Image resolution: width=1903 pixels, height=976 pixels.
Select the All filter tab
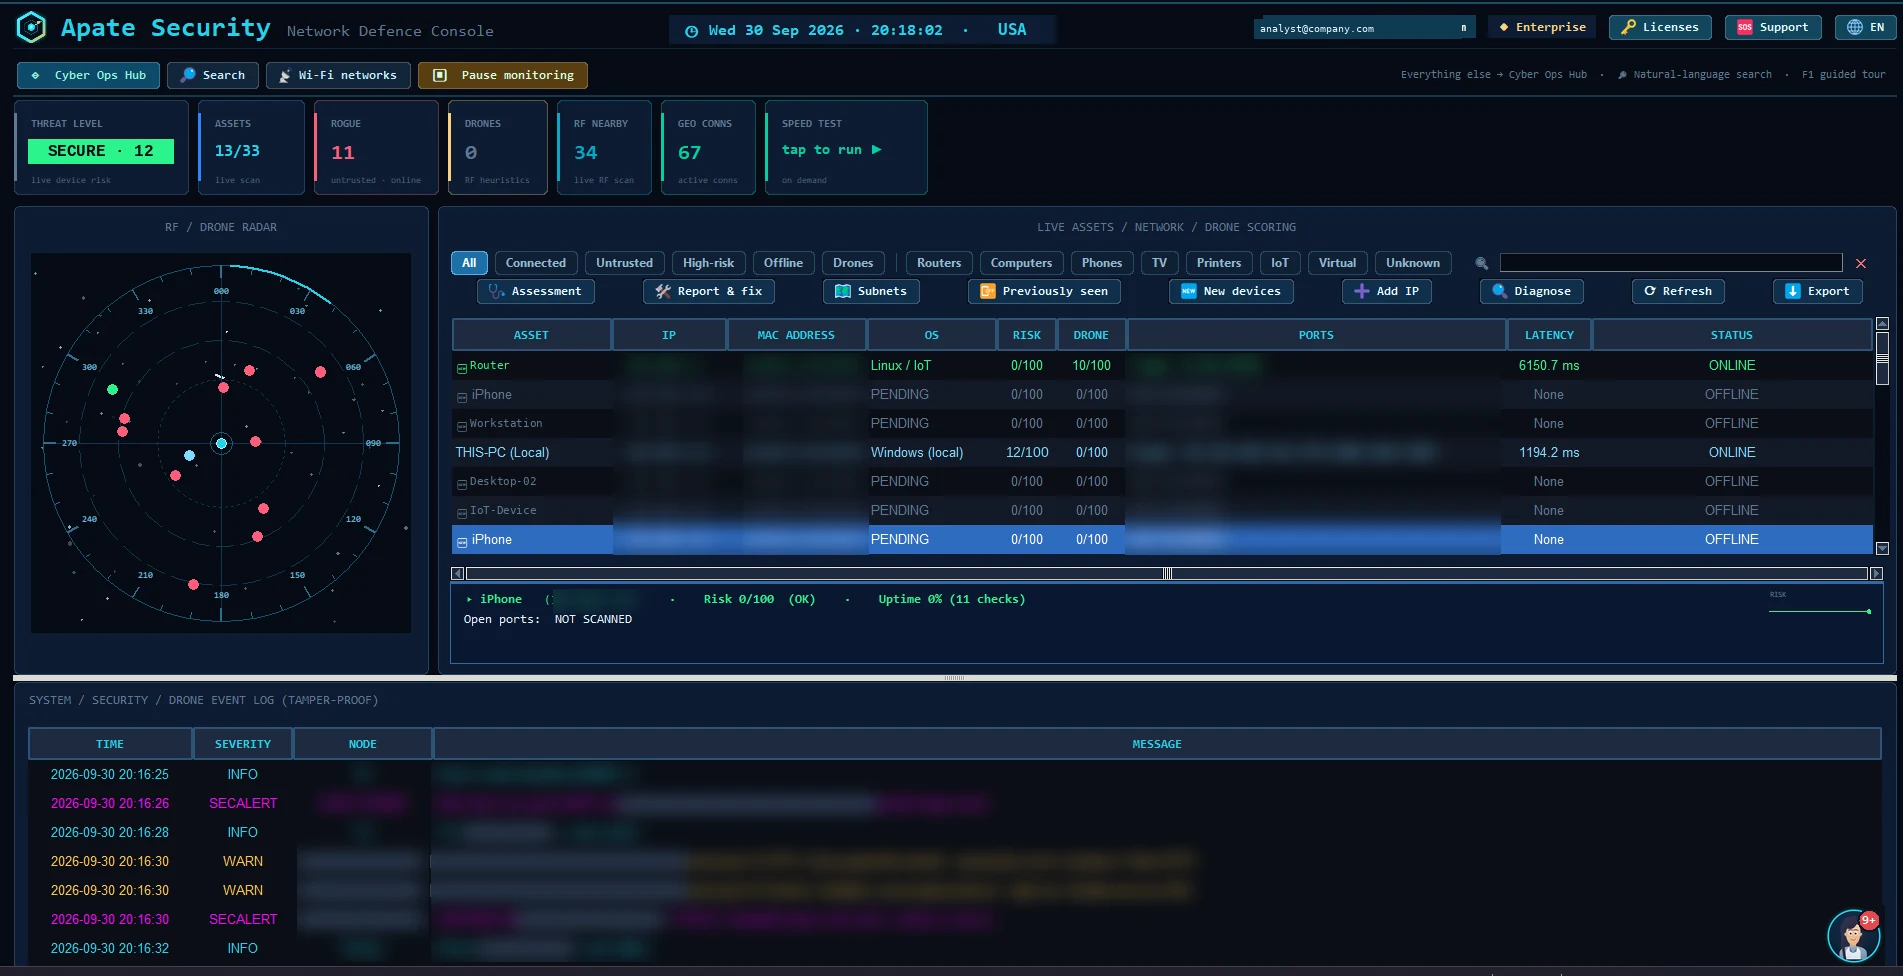click(469, 263)
